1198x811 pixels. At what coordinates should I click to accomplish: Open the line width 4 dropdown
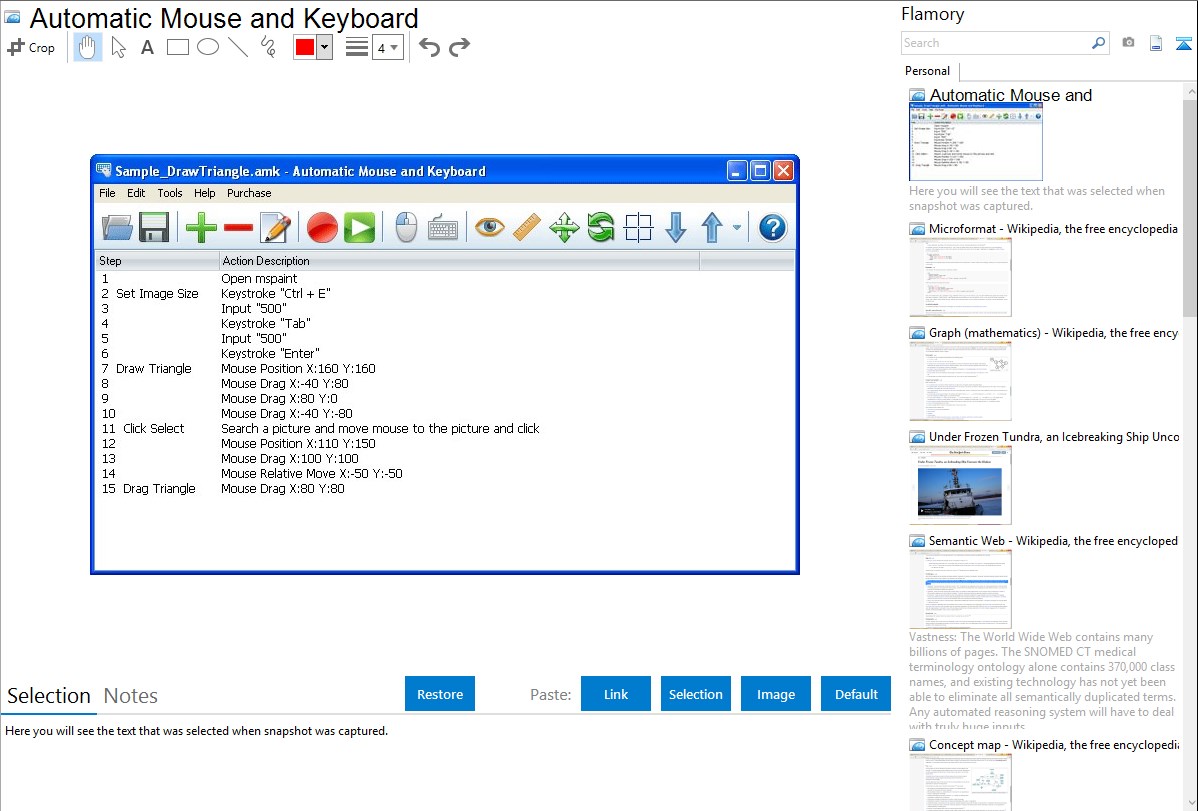387,47
